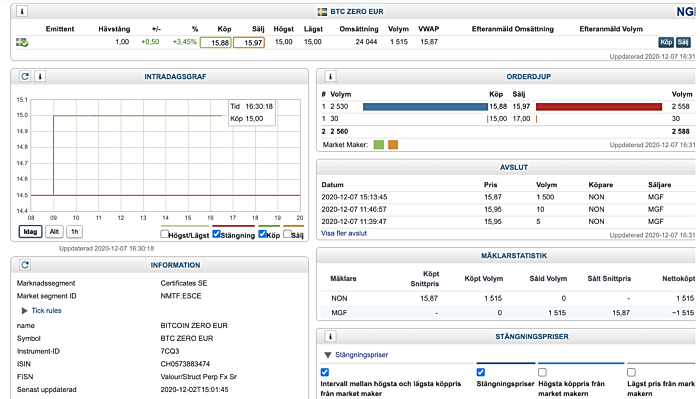
Task: Enable the Sälj chart line checkbox
Action: (288, 234)
